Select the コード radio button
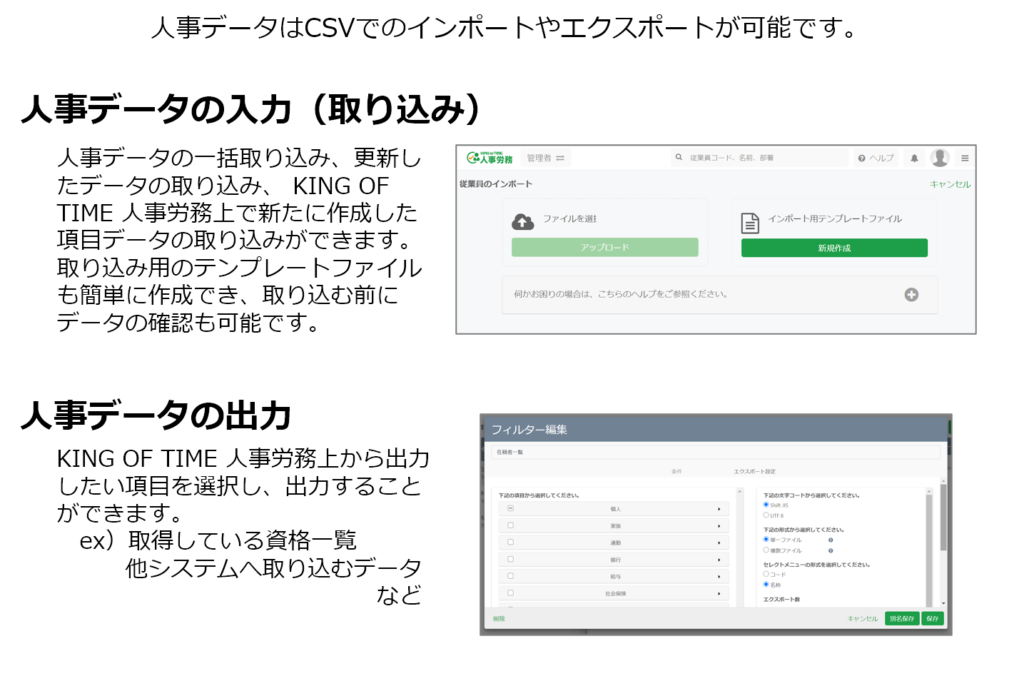 766,574
